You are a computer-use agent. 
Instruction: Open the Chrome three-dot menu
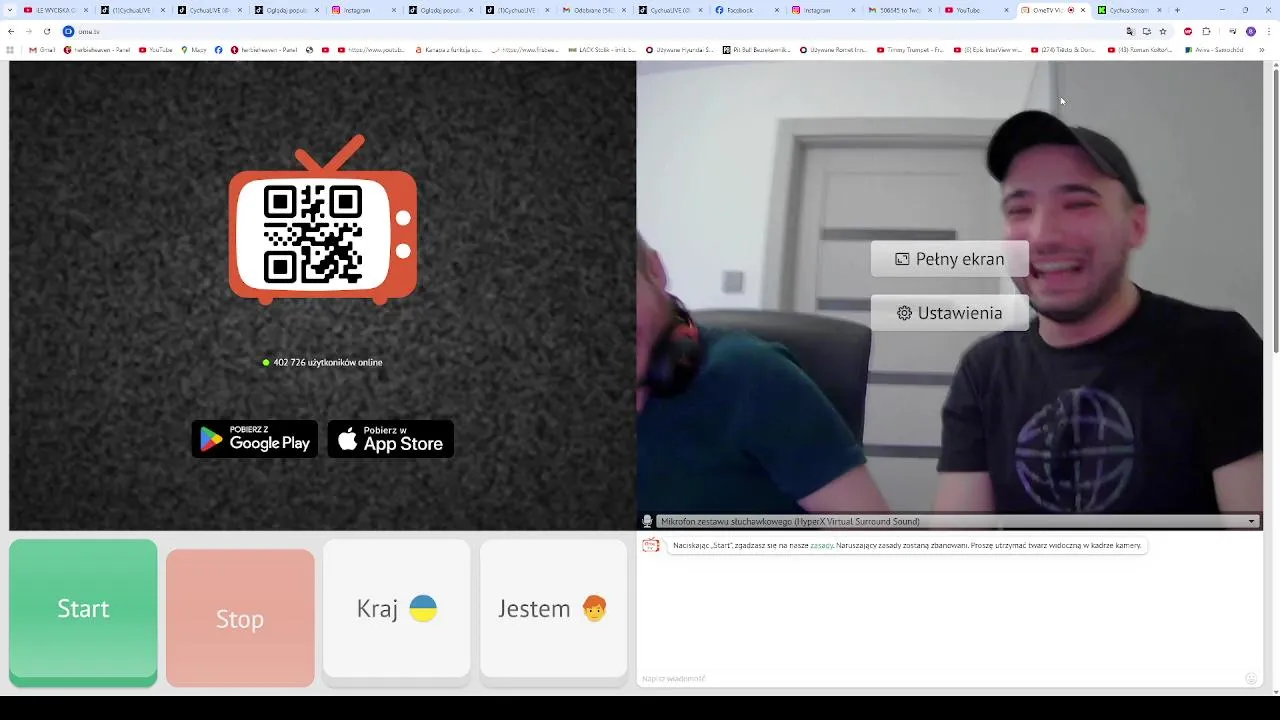(1267, 31)
